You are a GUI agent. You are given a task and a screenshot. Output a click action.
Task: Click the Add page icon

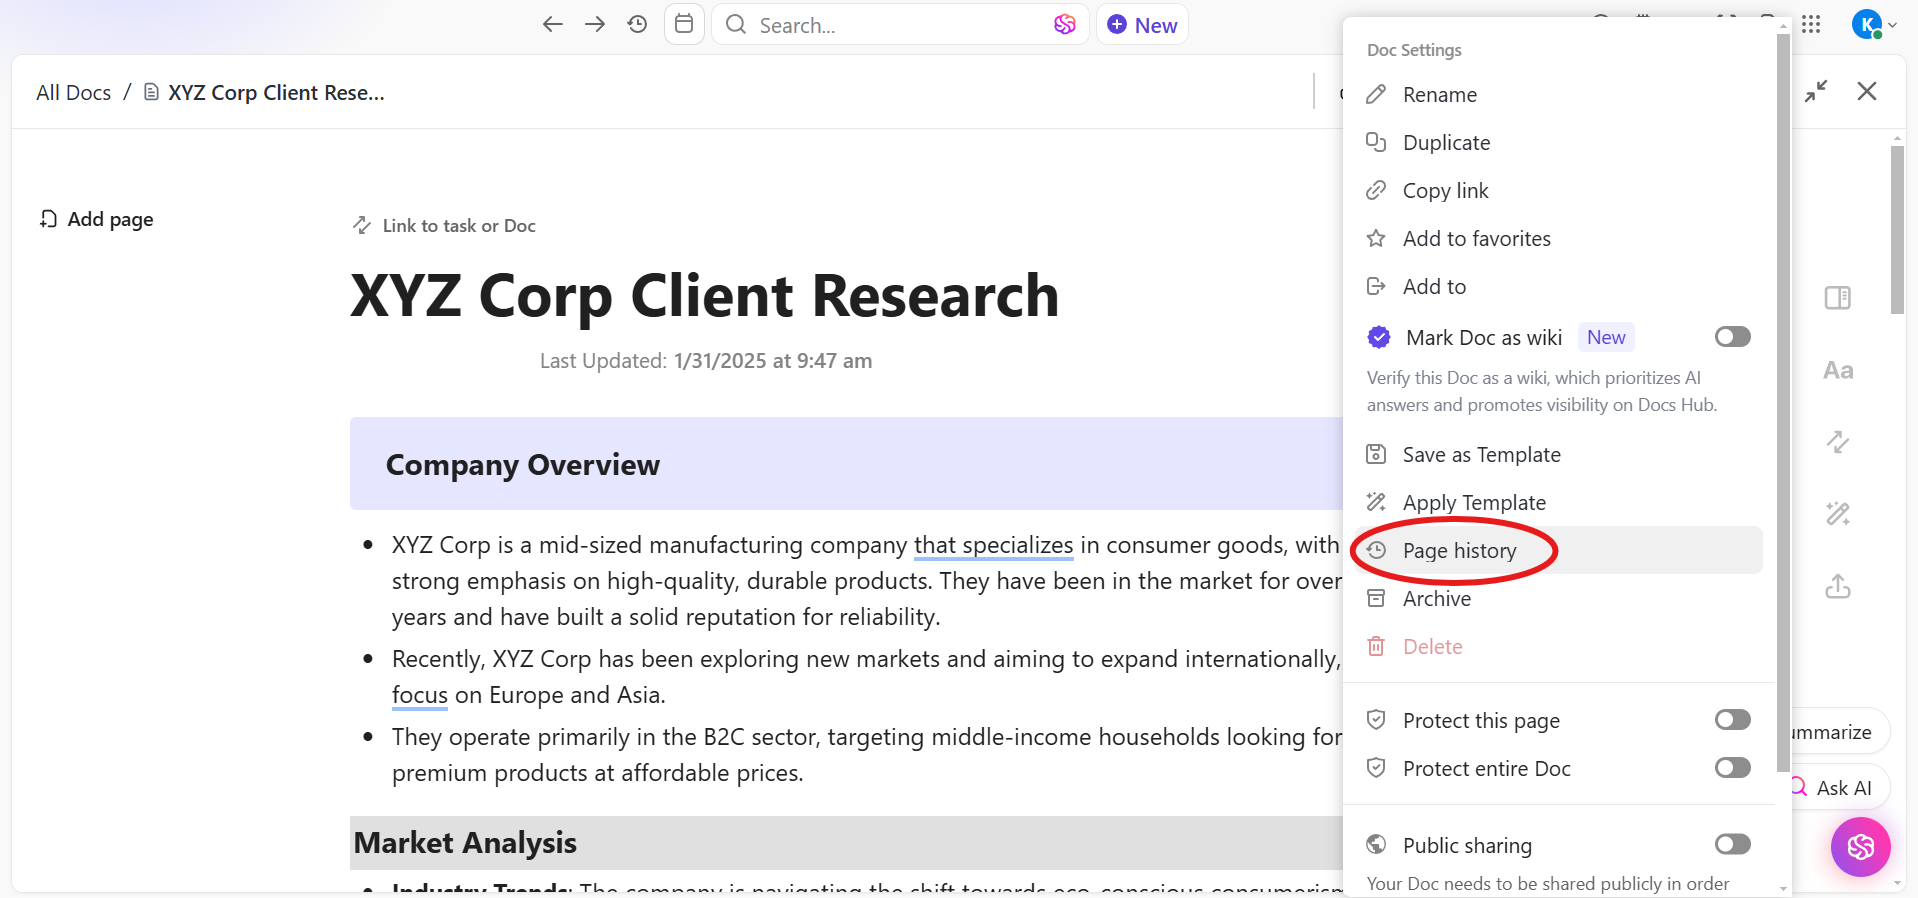click(x=48, y=219)
